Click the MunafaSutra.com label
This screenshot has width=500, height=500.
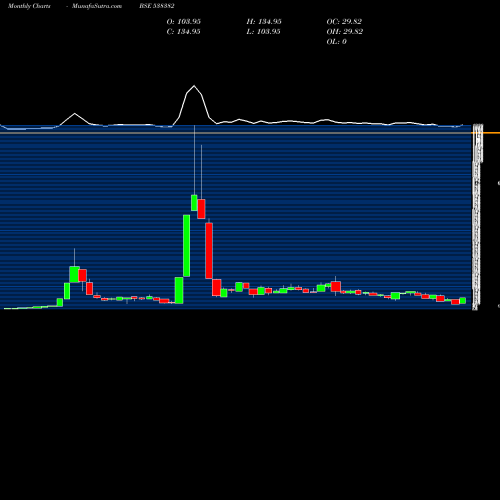(97, 6)
